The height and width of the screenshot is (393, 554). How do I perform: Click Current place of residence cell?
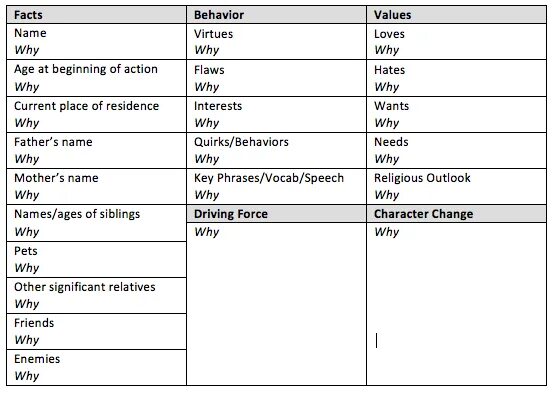96,115
